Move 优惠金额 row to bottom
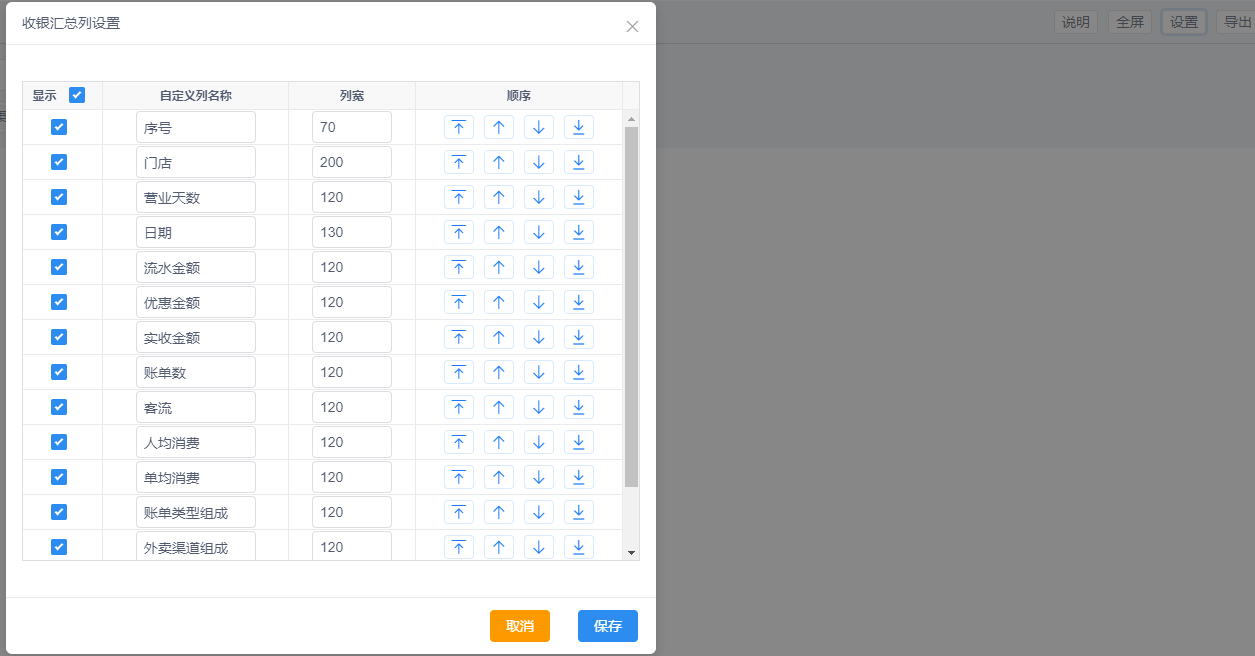This screenshot has height=656, width=1255. 579,302
